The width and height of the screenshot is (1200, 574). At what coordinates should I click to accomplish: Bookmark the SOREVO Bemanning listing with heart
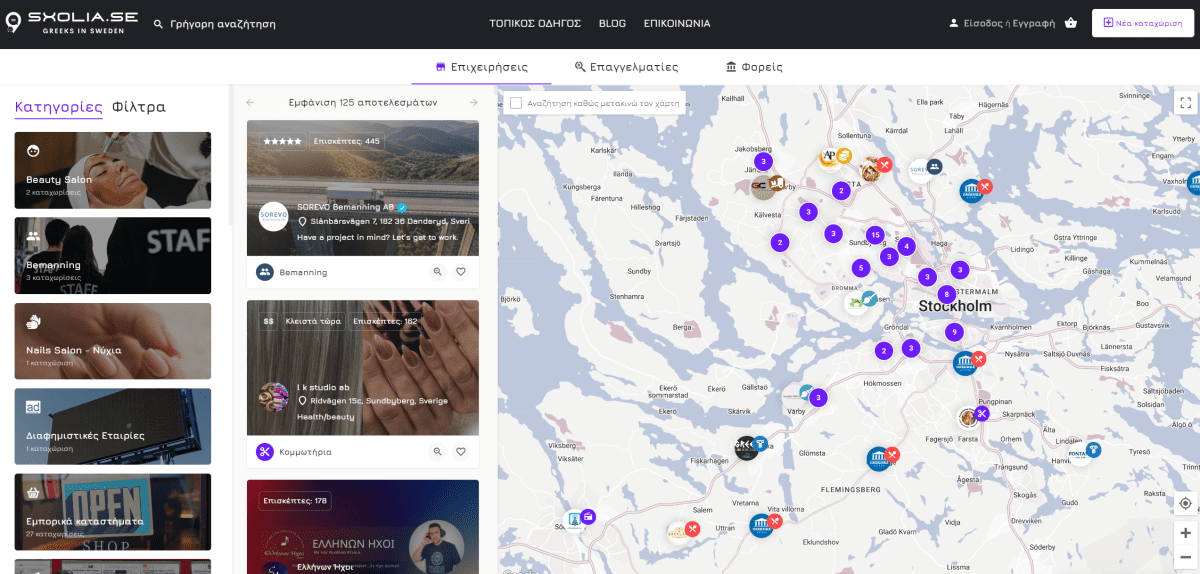(461, 272)
